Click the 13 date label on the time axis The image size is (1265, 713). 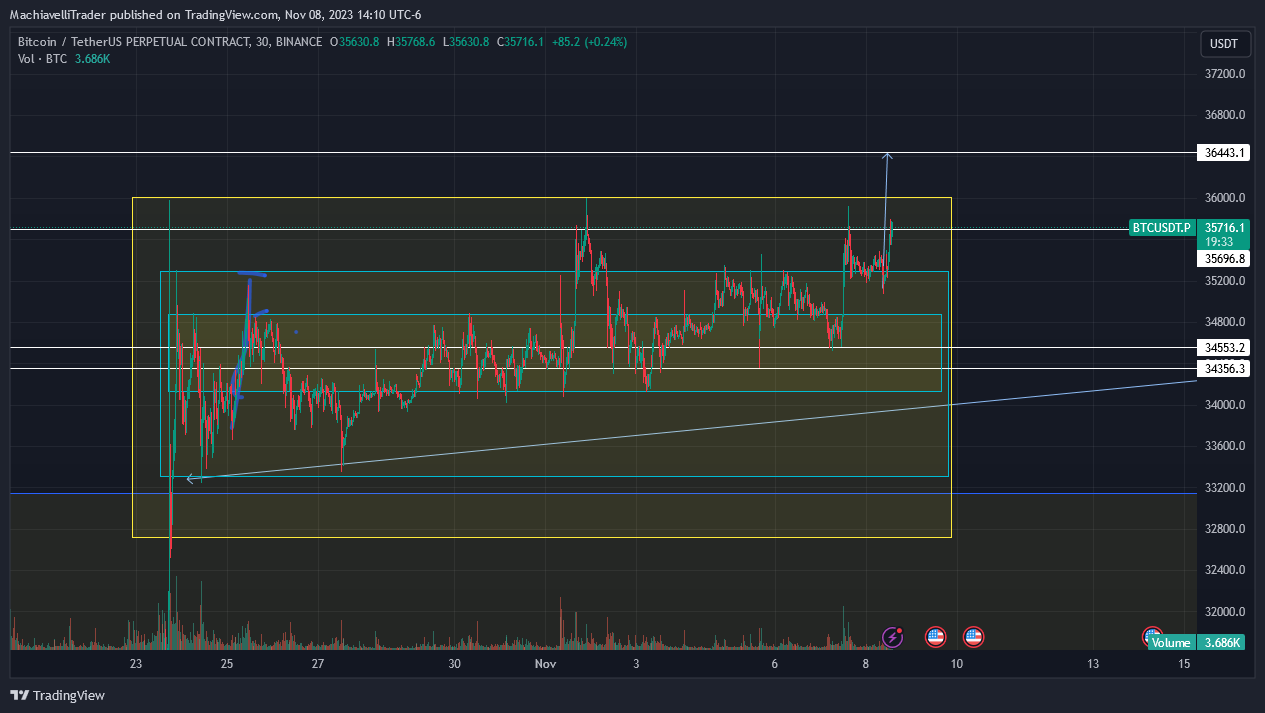point(1093,664)
